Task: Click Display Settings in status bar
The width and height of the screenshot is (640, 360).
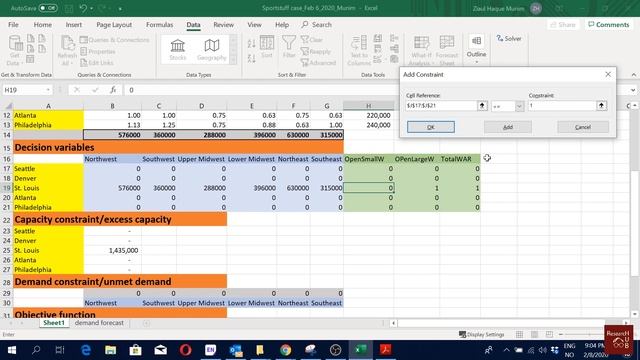Action: click(x=481, y=334)
